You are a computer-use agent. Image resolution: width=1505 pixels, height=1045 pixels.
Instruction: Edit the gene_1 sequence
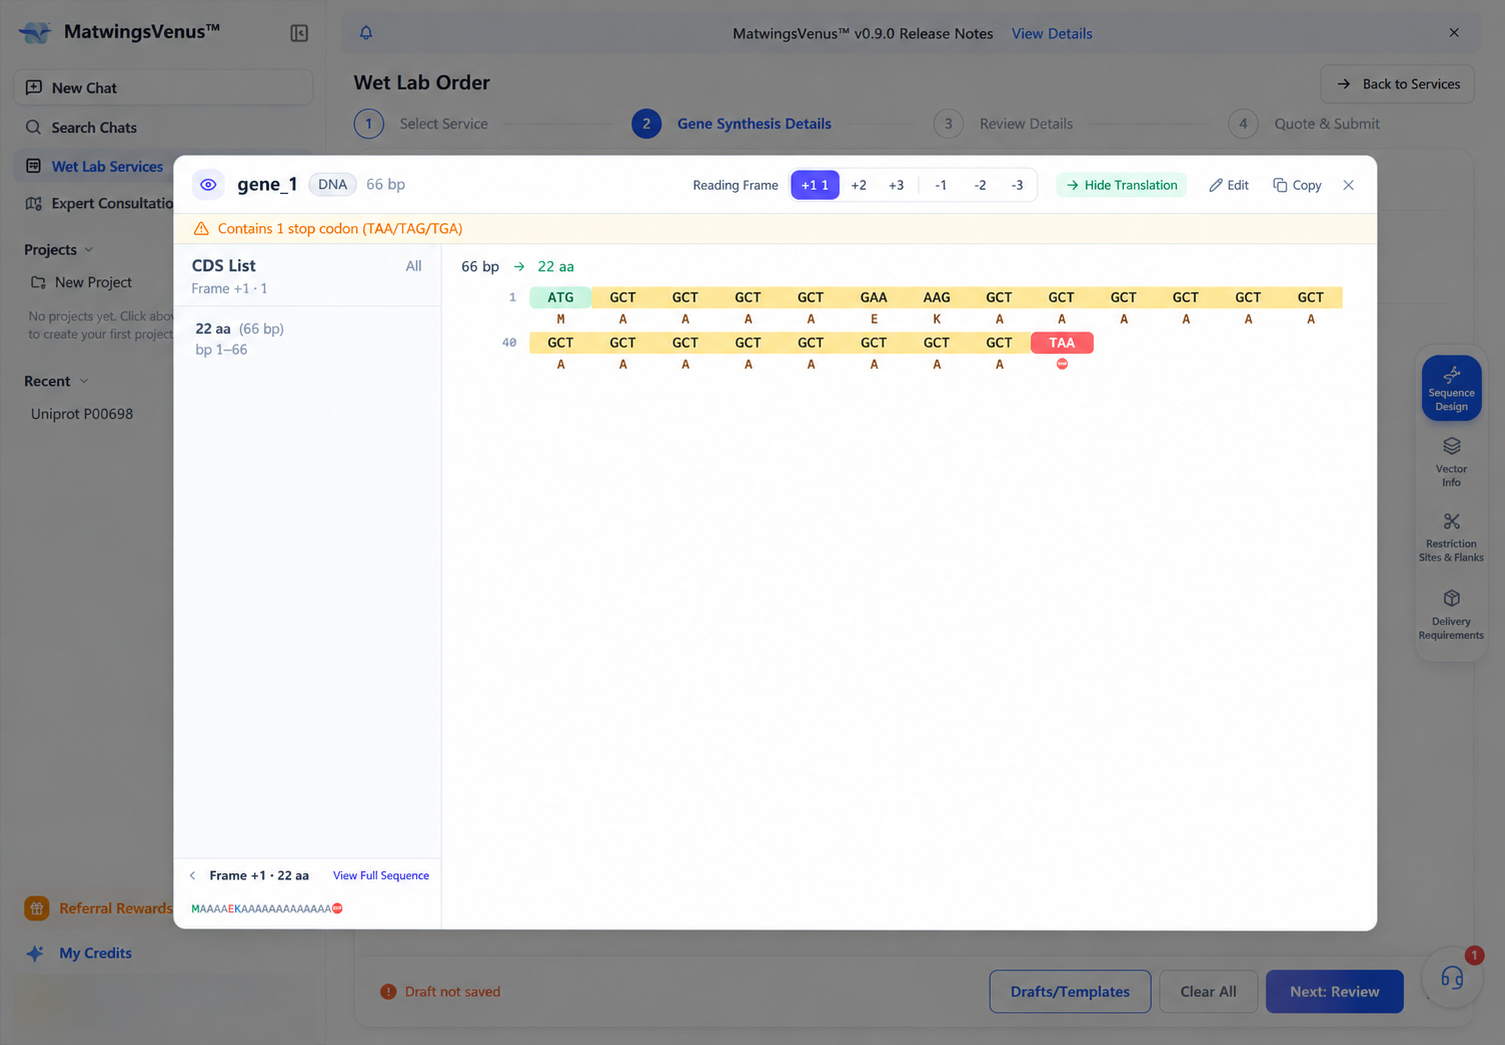tap(1229, 185)
